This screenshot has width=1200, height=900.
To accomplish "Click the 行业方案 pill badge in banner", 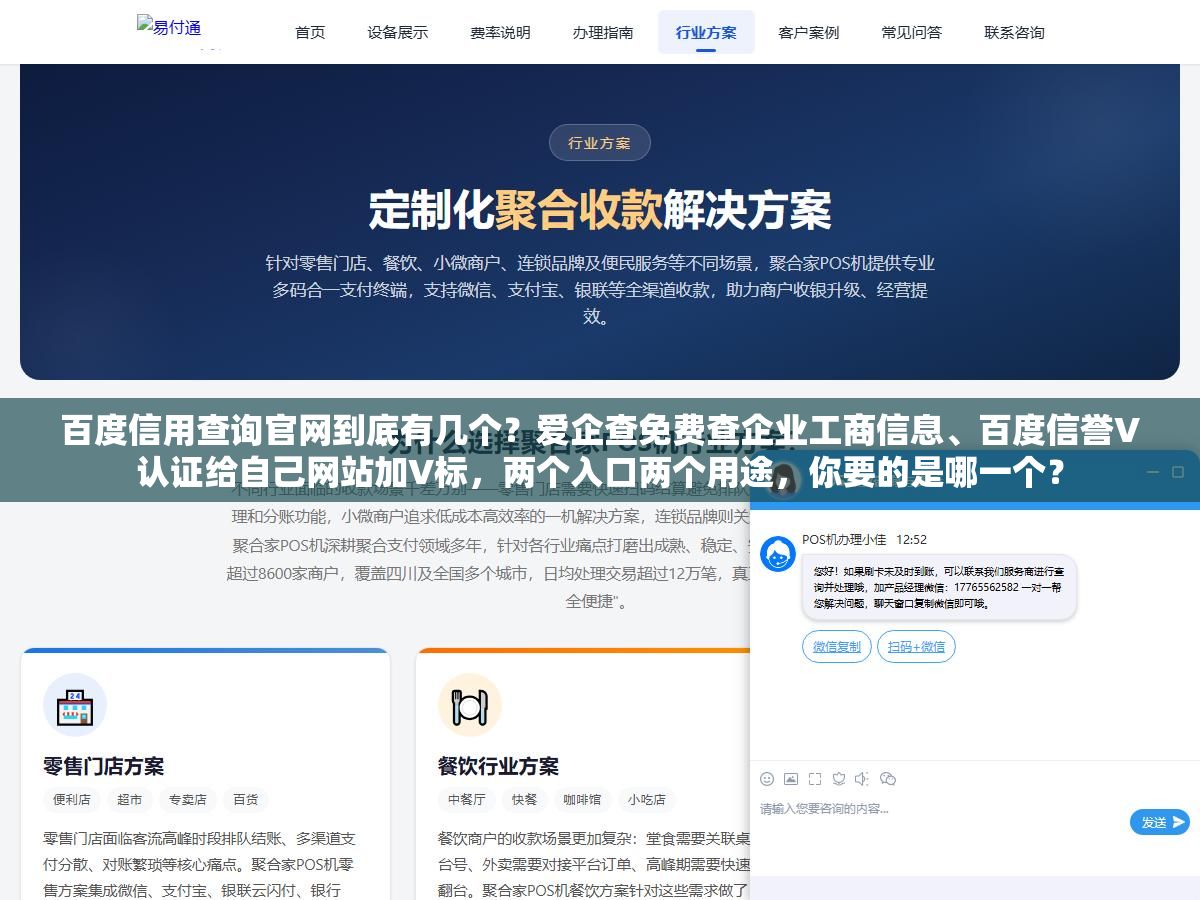I will [x=600, y=143].
